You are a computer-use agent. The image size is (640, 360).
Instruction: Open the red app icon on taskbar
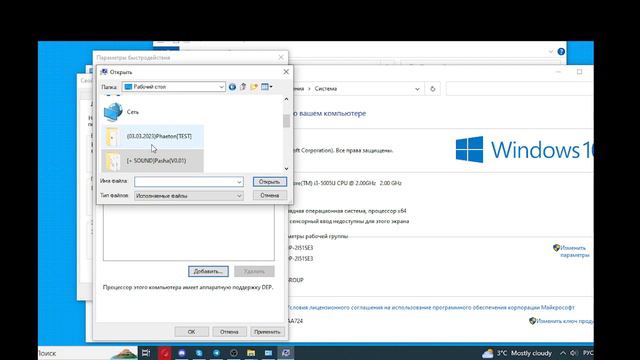[165, 353]
